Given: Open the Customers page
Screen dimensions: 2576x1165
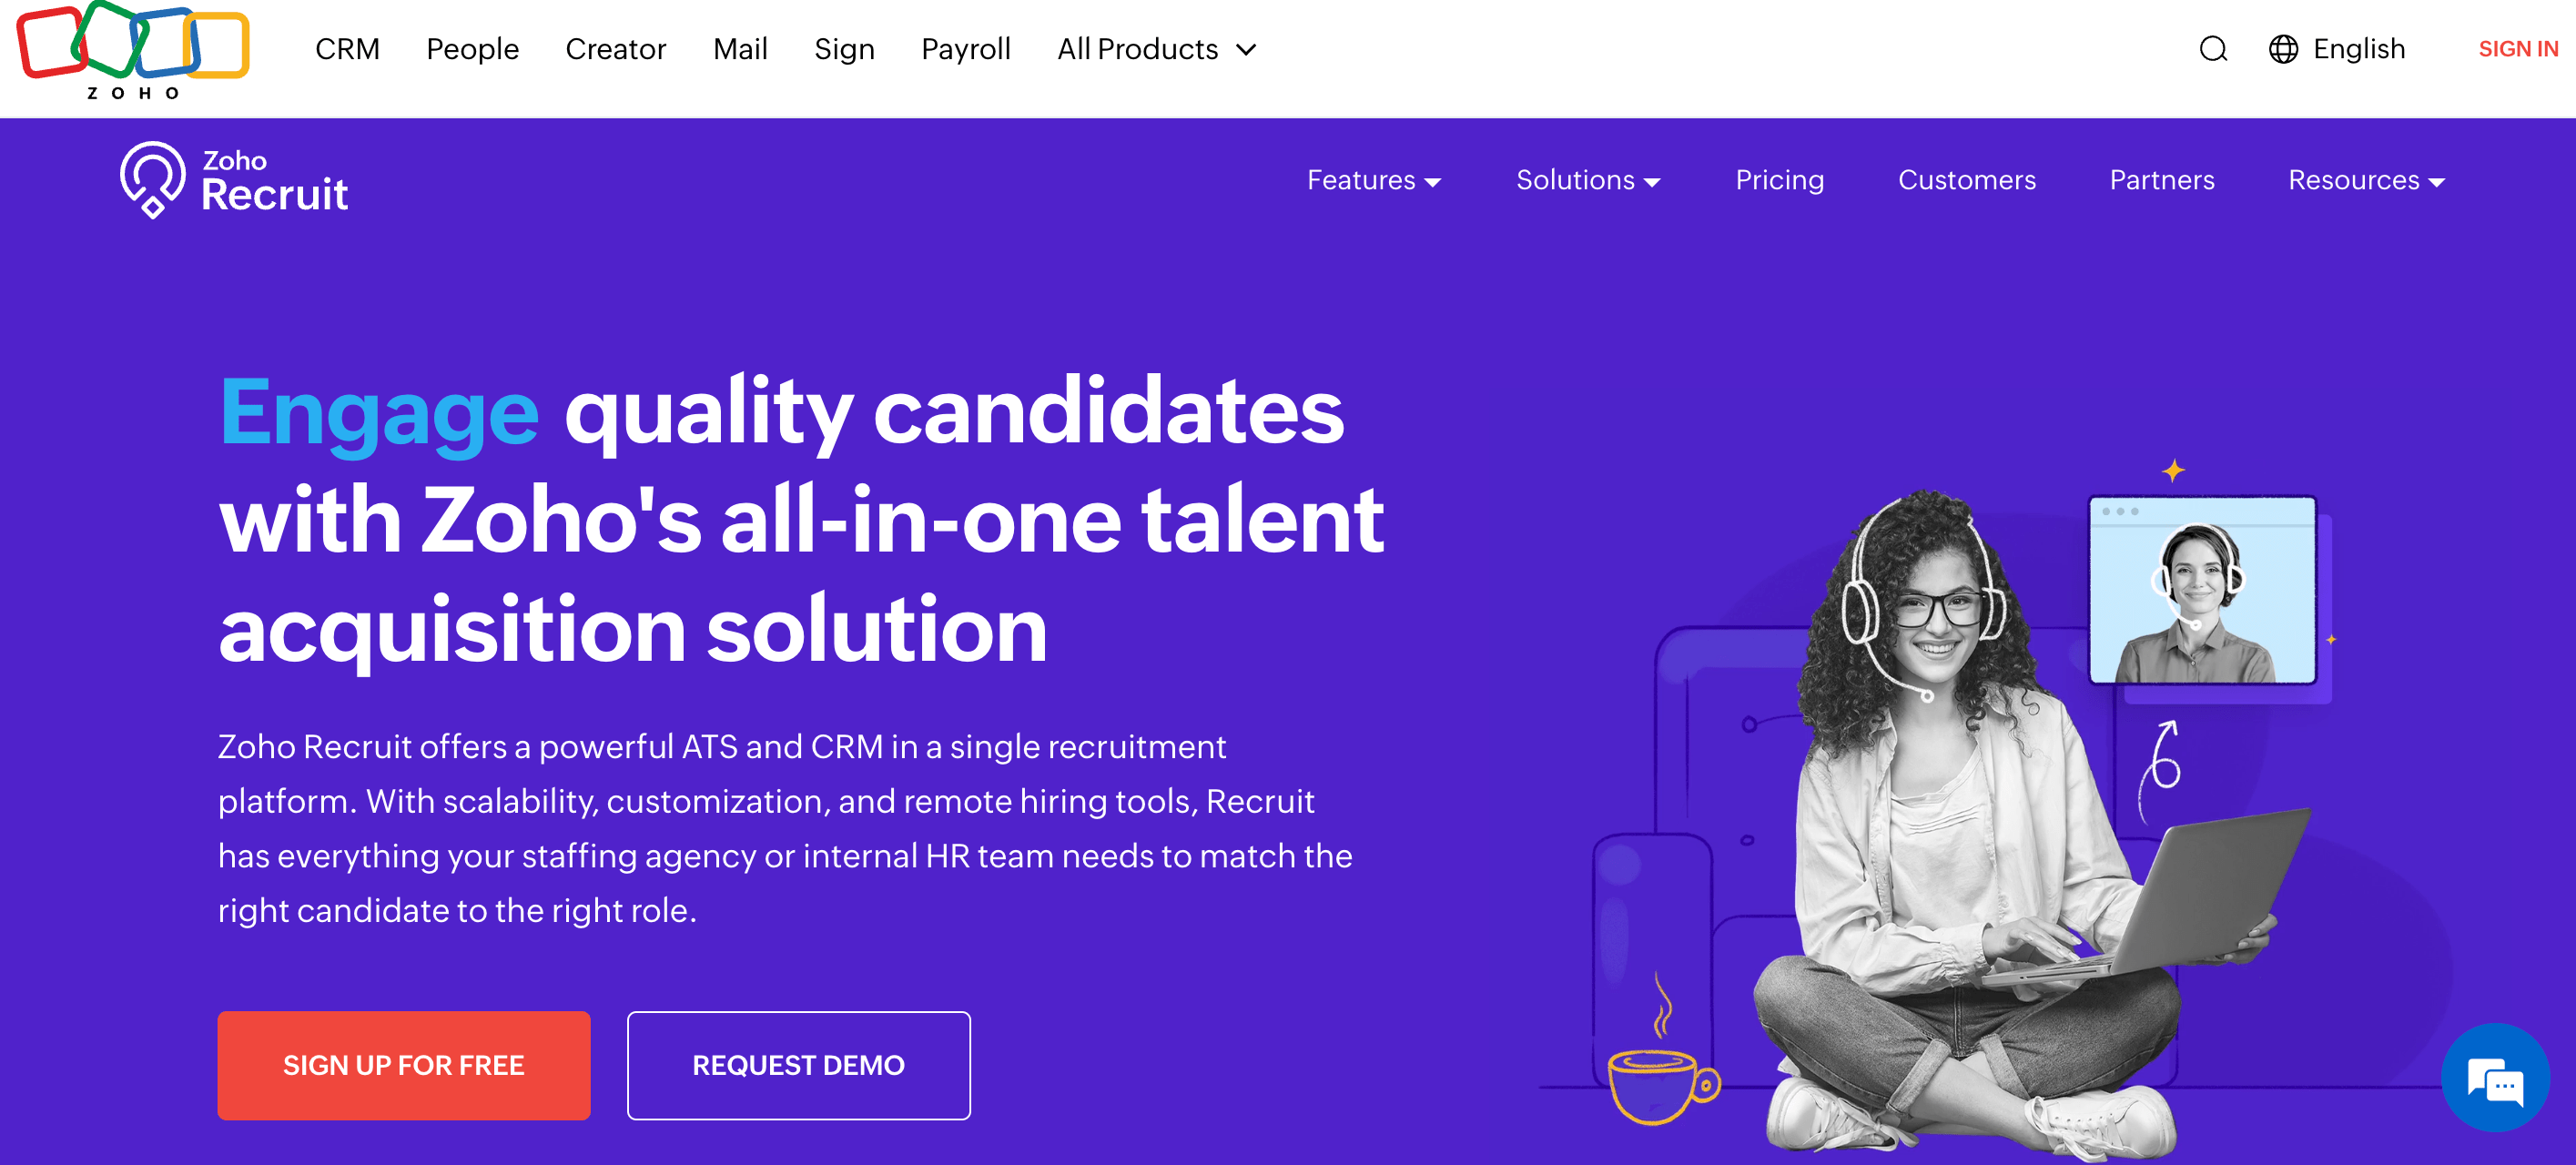Looking at the screenshot, I should click(x=1966, y=181).
